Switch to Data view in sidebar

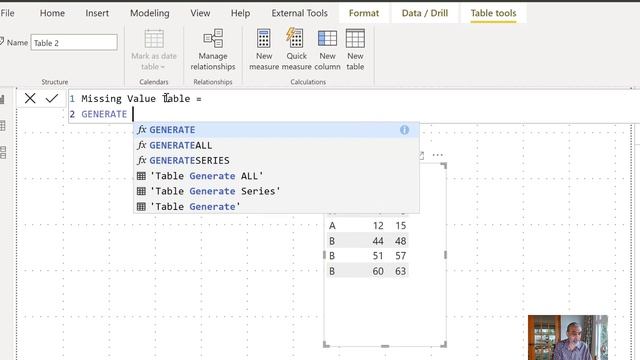2,126
